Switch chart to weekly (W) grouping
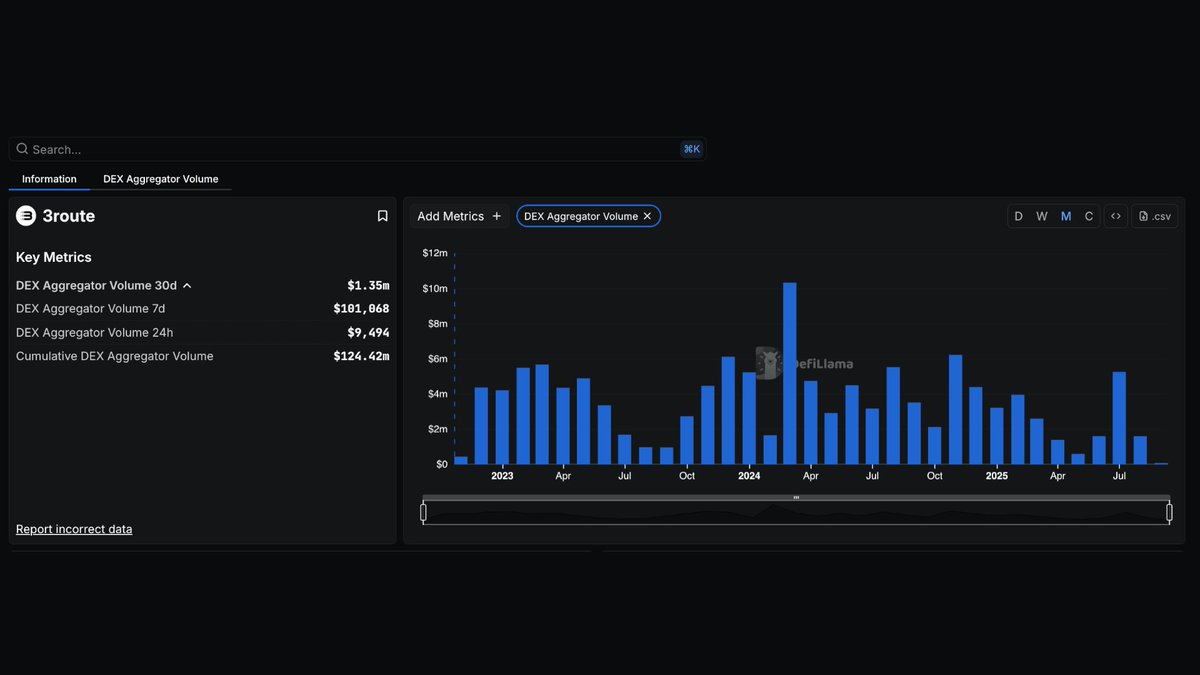This screenshot has height=675, width=1200. pyautogui.click(x=1042, y=216)
